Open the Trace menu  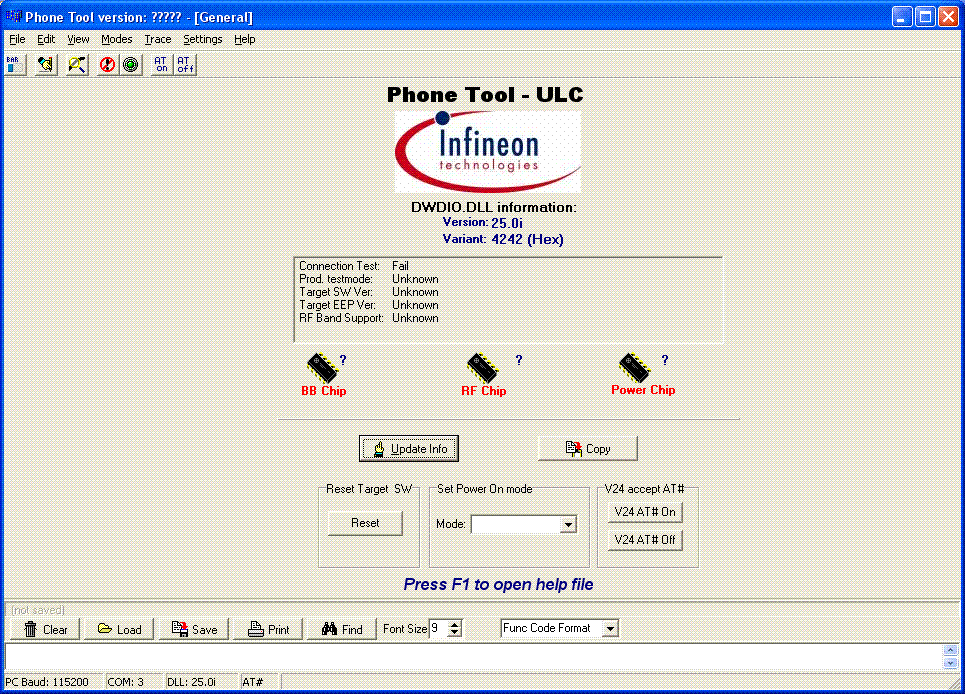click(x=158, y=39)
